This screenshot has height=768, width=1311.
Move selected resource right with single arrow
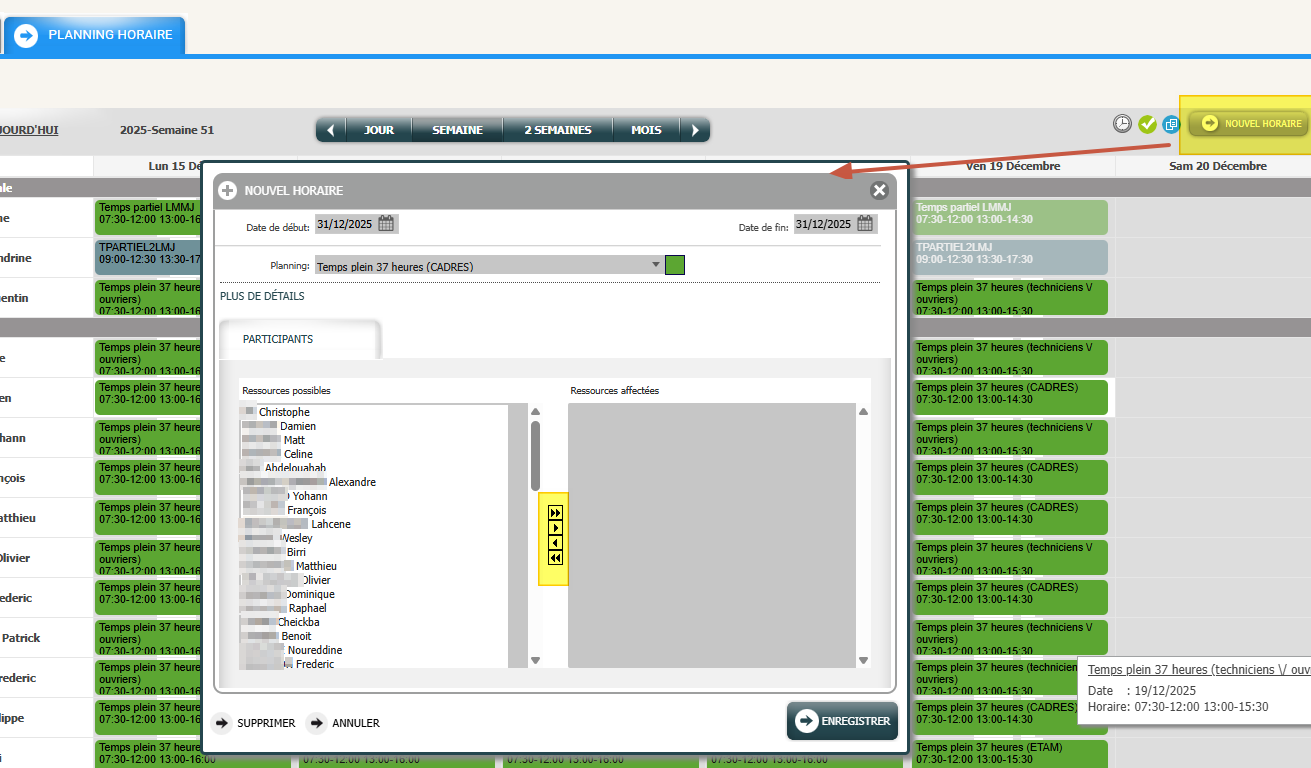click(x=556, y=528)
